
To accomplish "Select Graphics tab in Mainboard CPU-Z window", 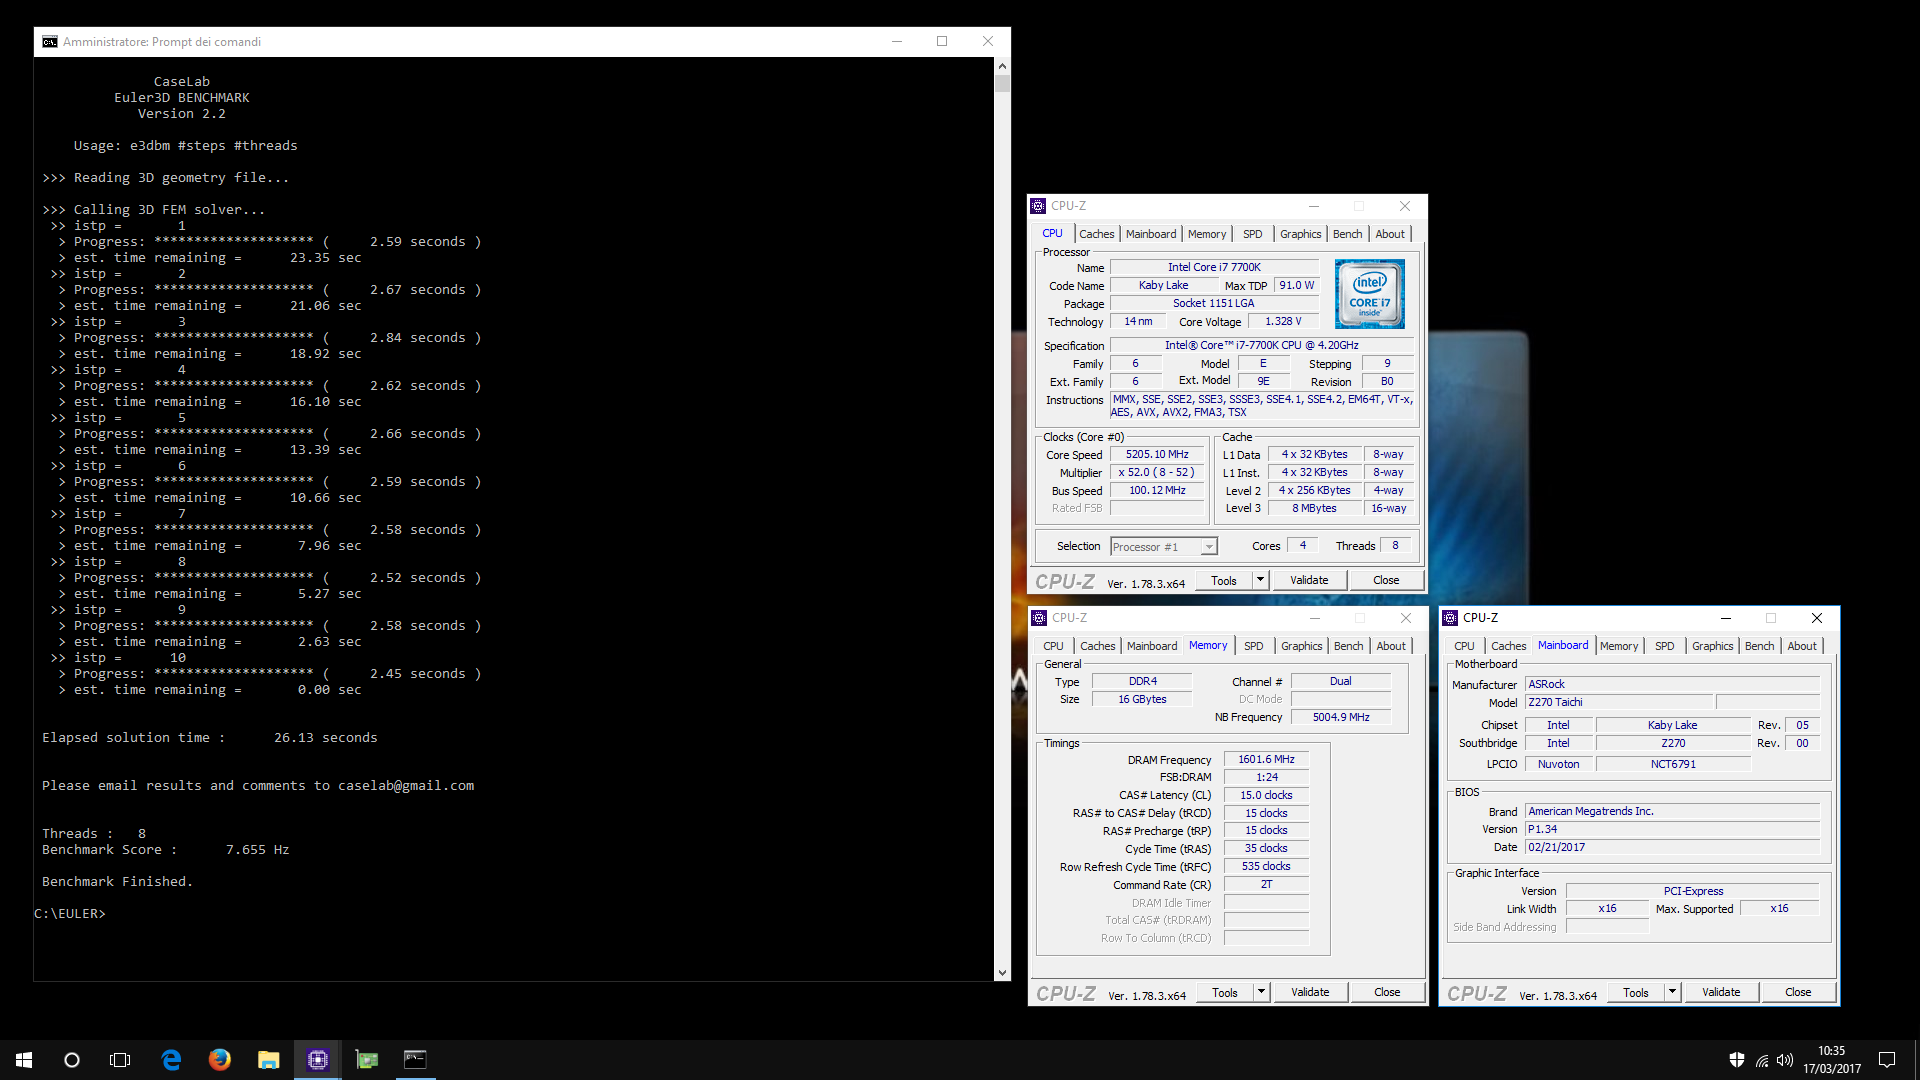I will [x=1712, y=646].
